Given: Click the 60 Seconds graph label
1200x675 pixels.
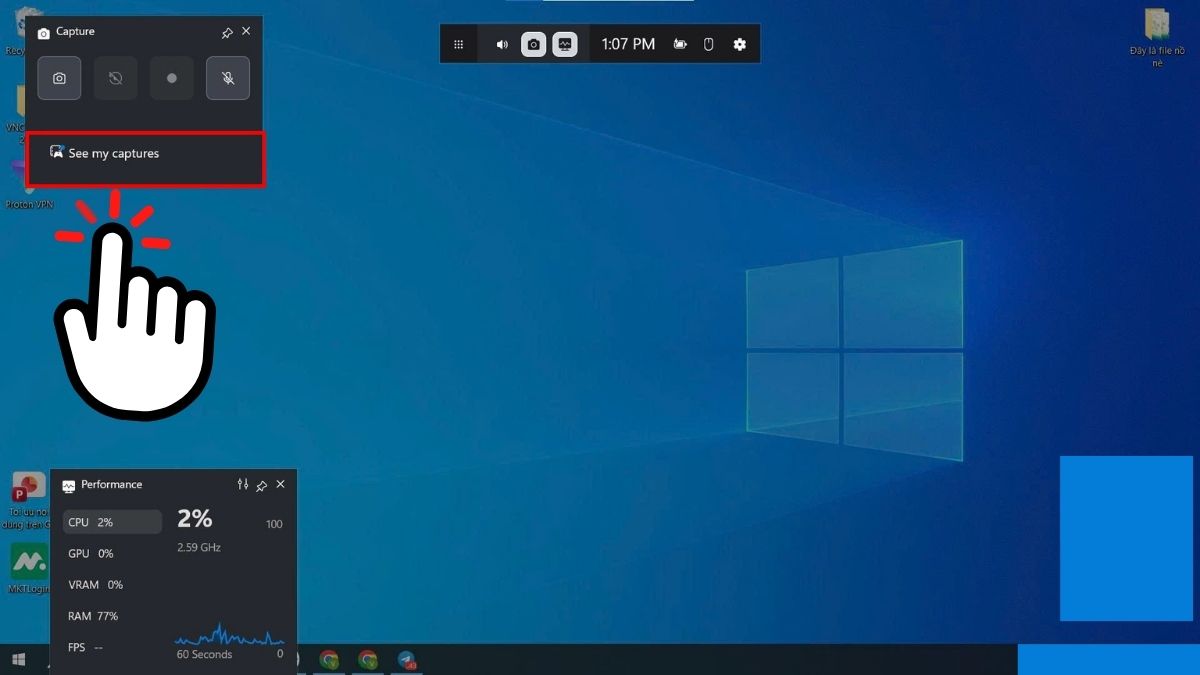Looking at the screenshot, I should (x=205, y=655).
